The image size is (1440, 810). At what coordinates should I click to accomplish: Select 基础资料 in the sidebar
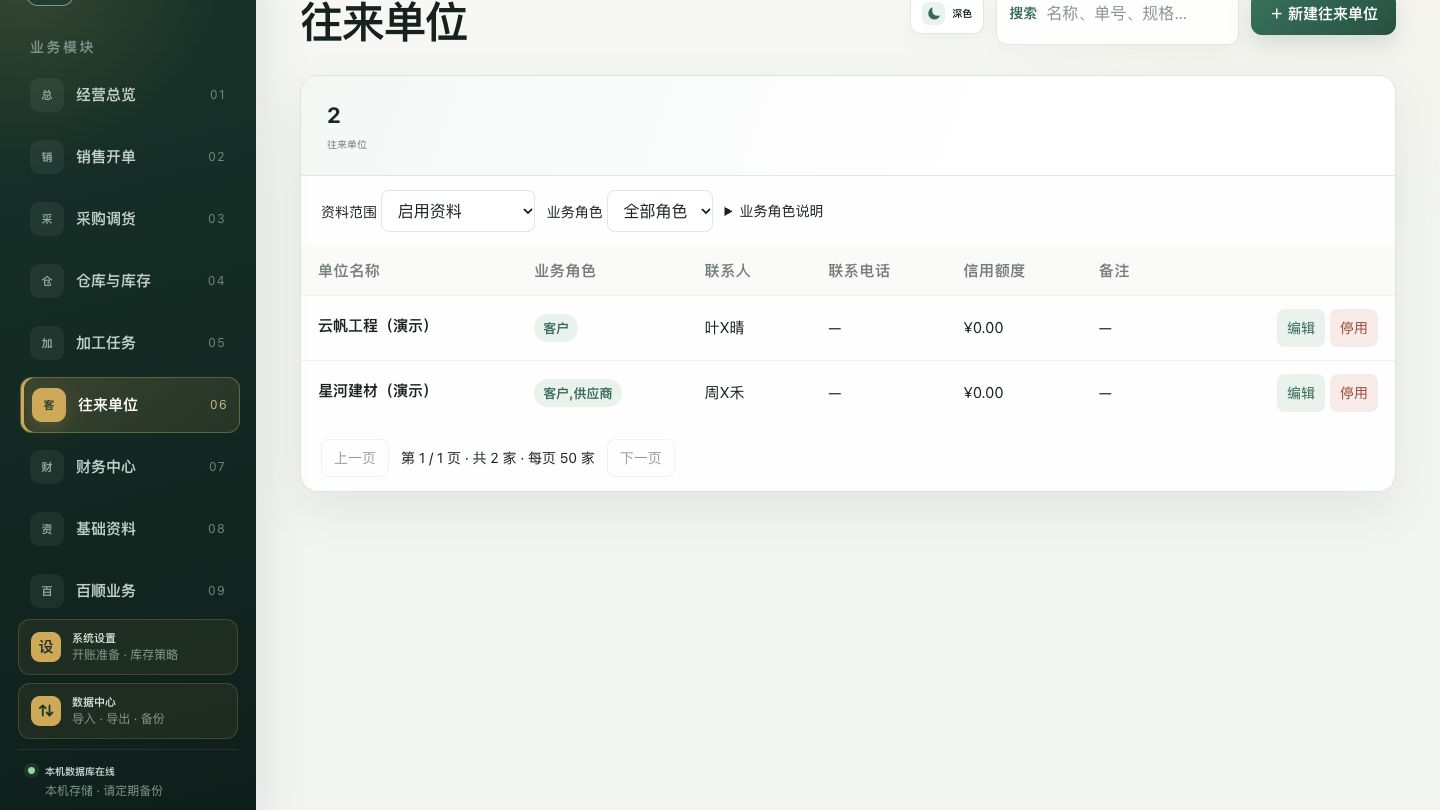130,529
